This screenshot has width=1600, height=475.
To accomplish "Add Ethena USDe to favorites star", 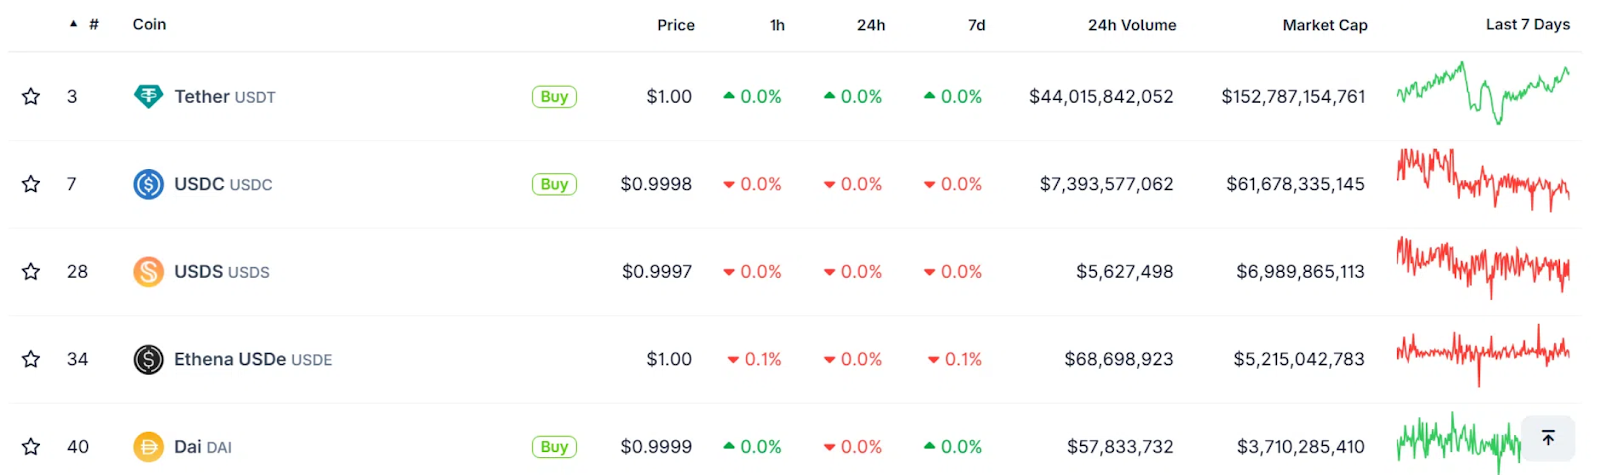I will [x=31, y=359].
